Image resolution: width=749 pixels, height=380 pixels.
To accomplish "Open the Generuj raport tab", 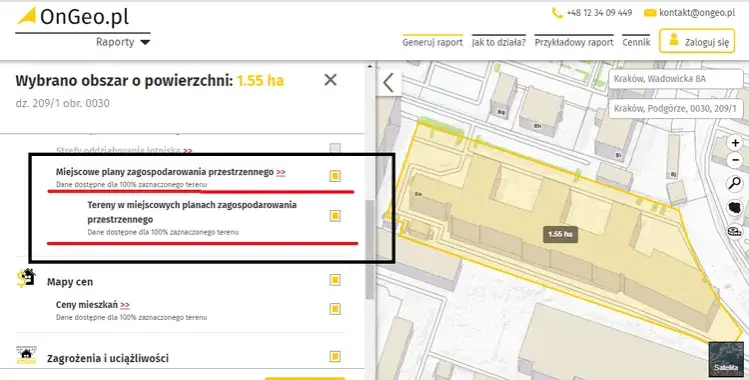I will [x=432, y=42].
